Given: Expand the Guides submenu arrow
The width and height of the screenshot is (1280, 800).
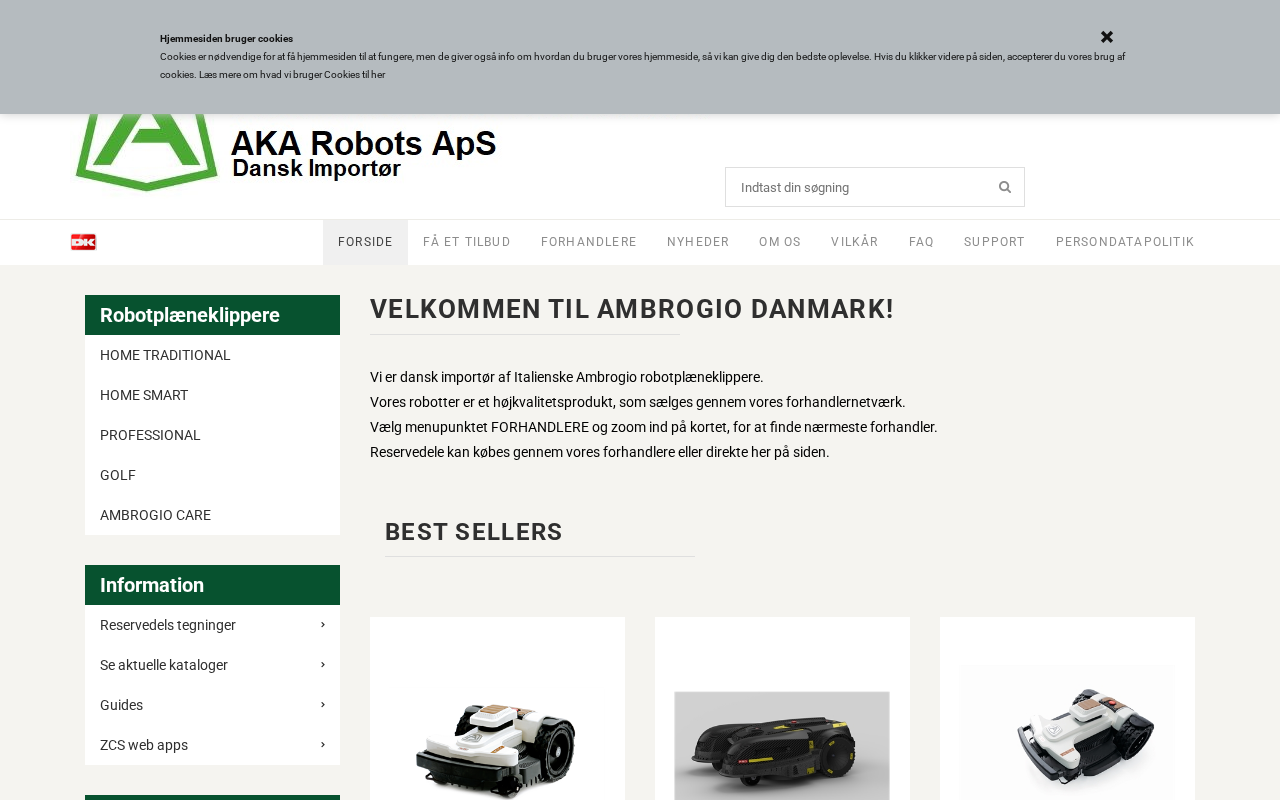Looking at the screenshot, I should (x=323, y=705).
